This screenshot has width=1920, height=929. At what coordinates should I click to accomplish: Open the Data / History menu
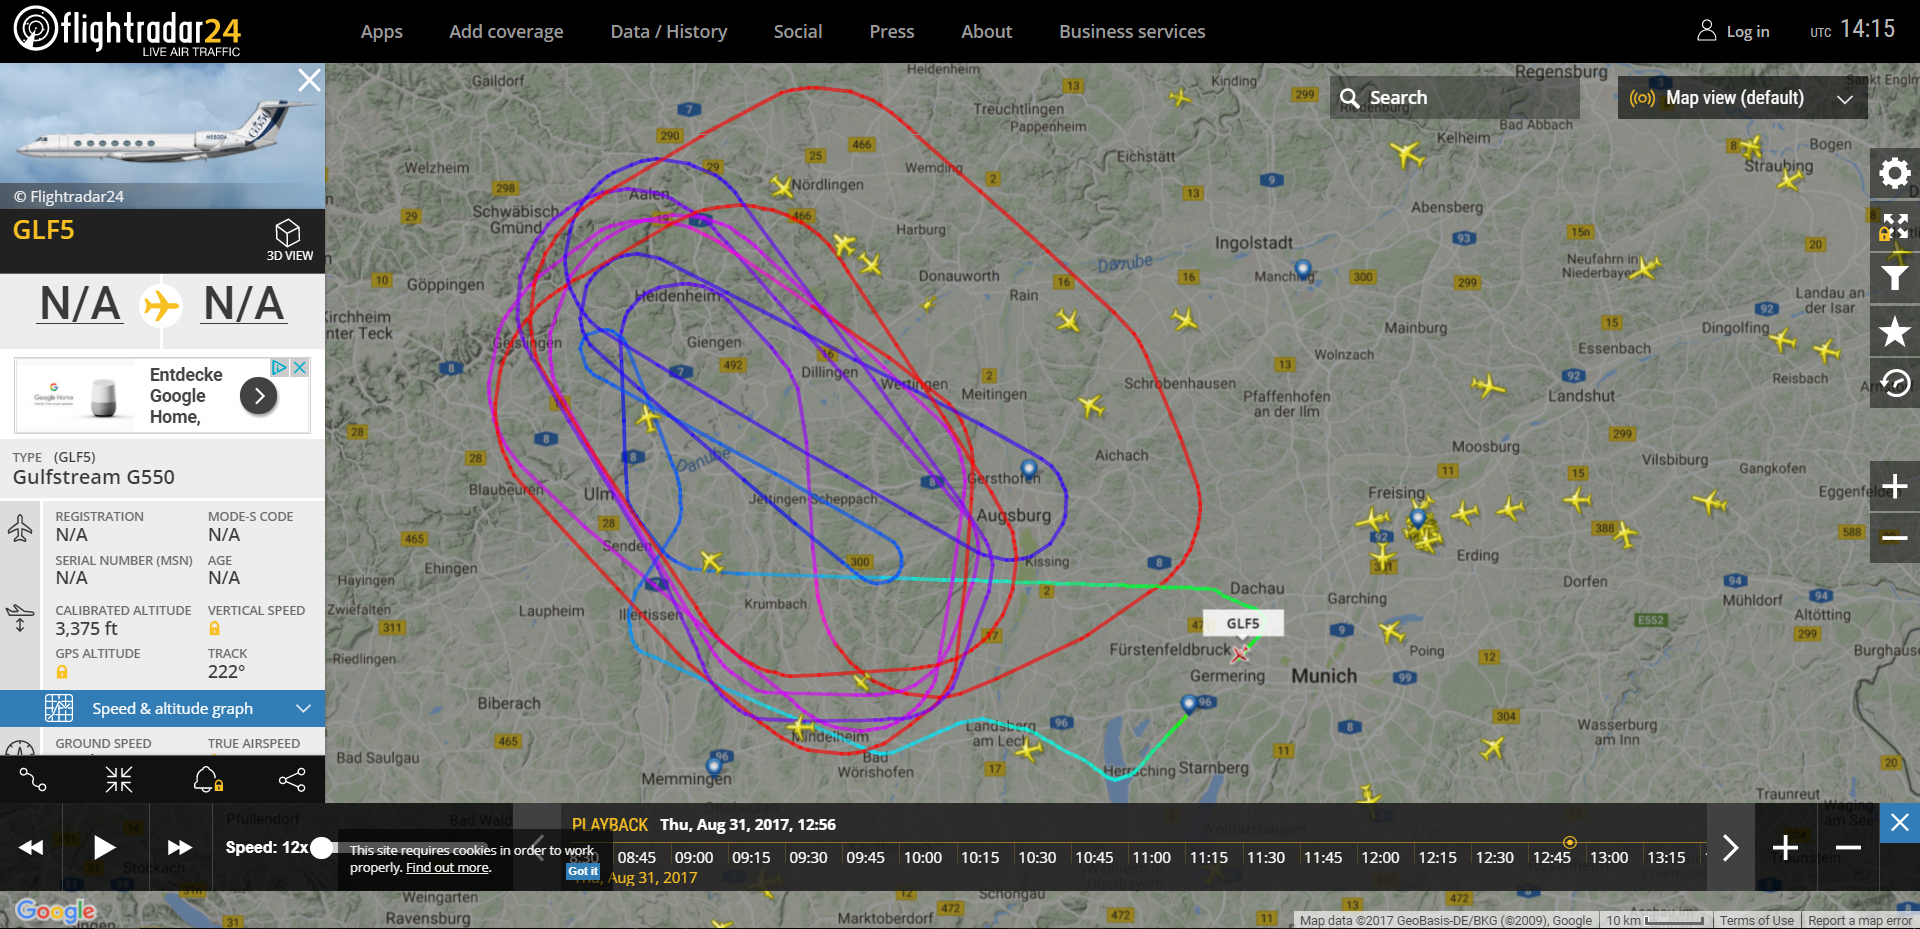point(668,31)
